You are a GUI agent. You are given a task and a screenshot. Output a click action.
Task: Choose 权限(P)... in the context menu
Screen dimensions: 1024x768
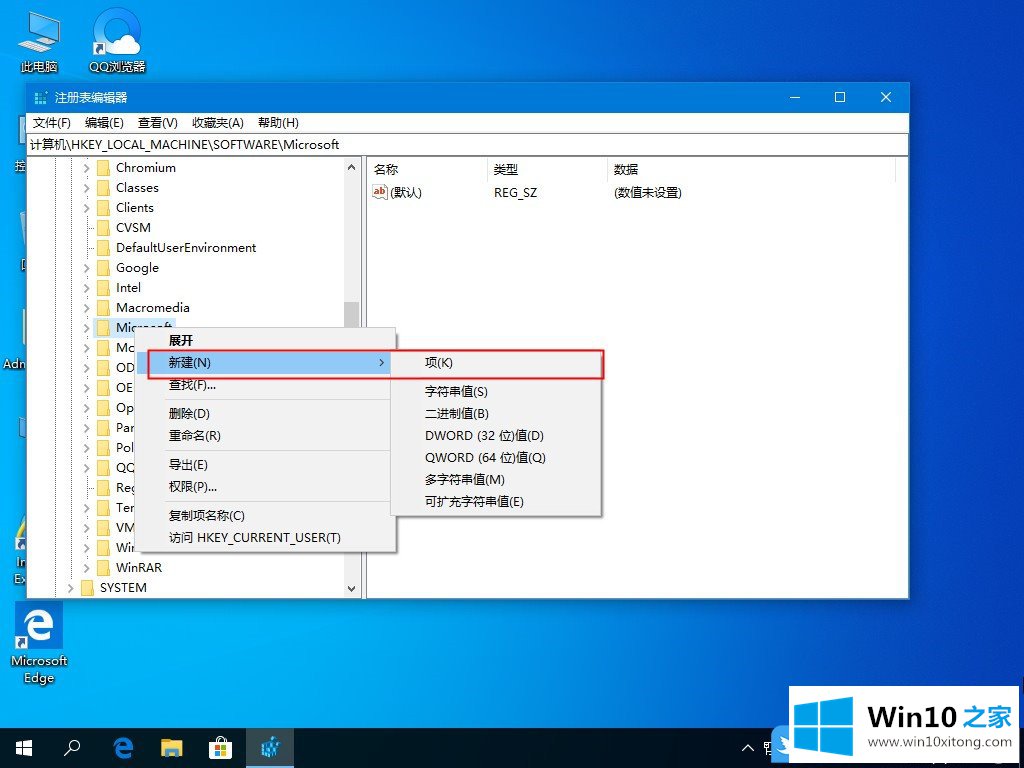tap(265, 487)
